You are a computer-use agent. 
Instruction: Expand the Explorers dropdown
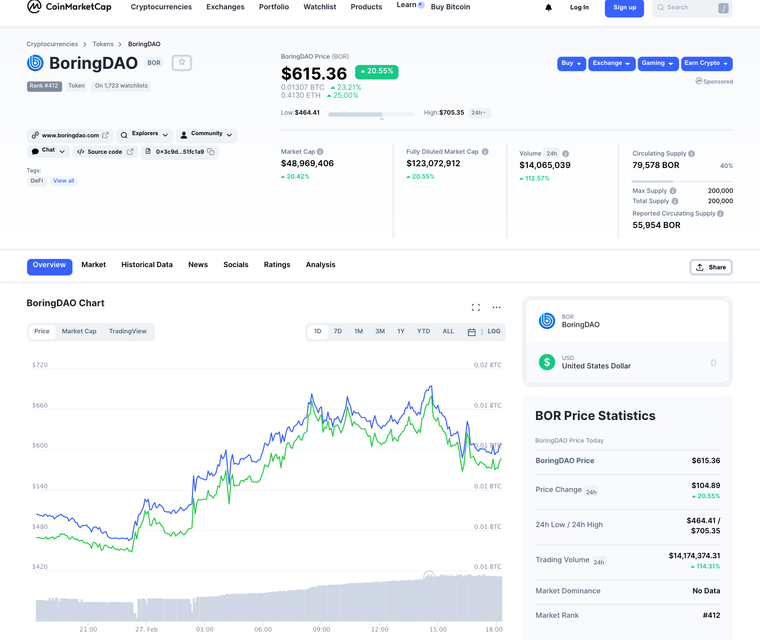pos(144,135)
